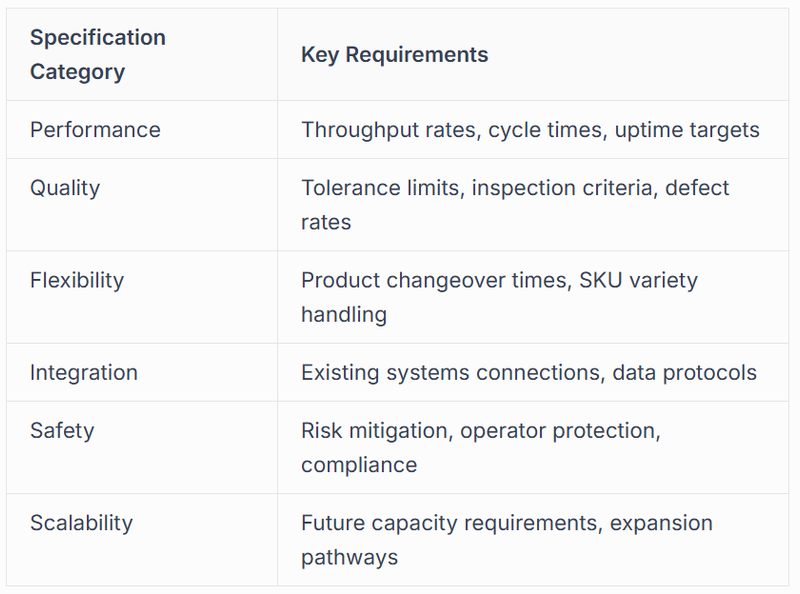
Task: Click the 'uptime targets' text
Action: 687,130
